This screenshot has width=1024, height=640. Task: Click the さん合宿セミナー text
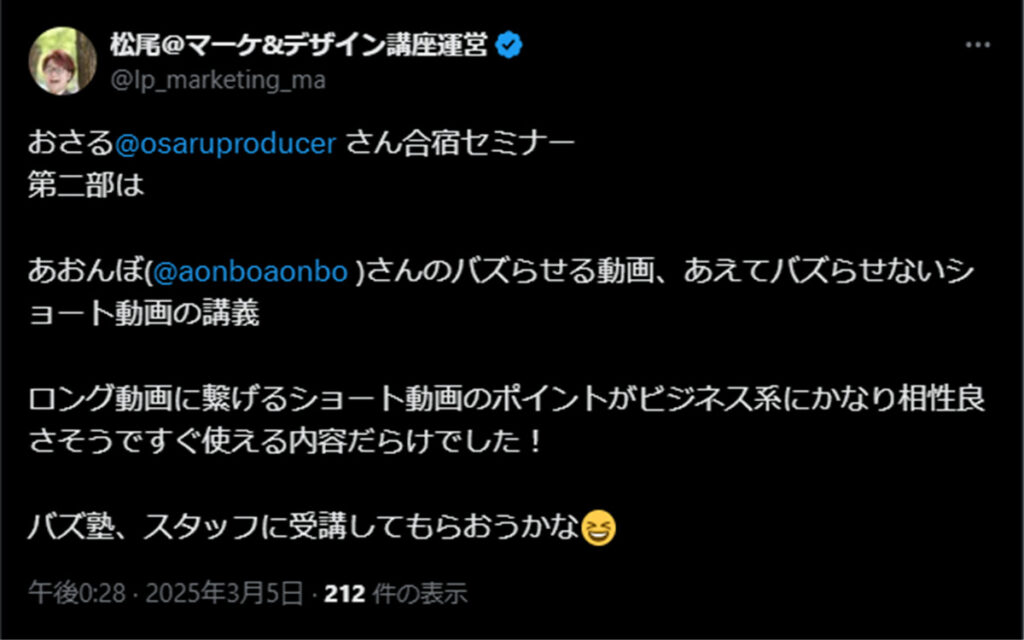pos(461,143)
